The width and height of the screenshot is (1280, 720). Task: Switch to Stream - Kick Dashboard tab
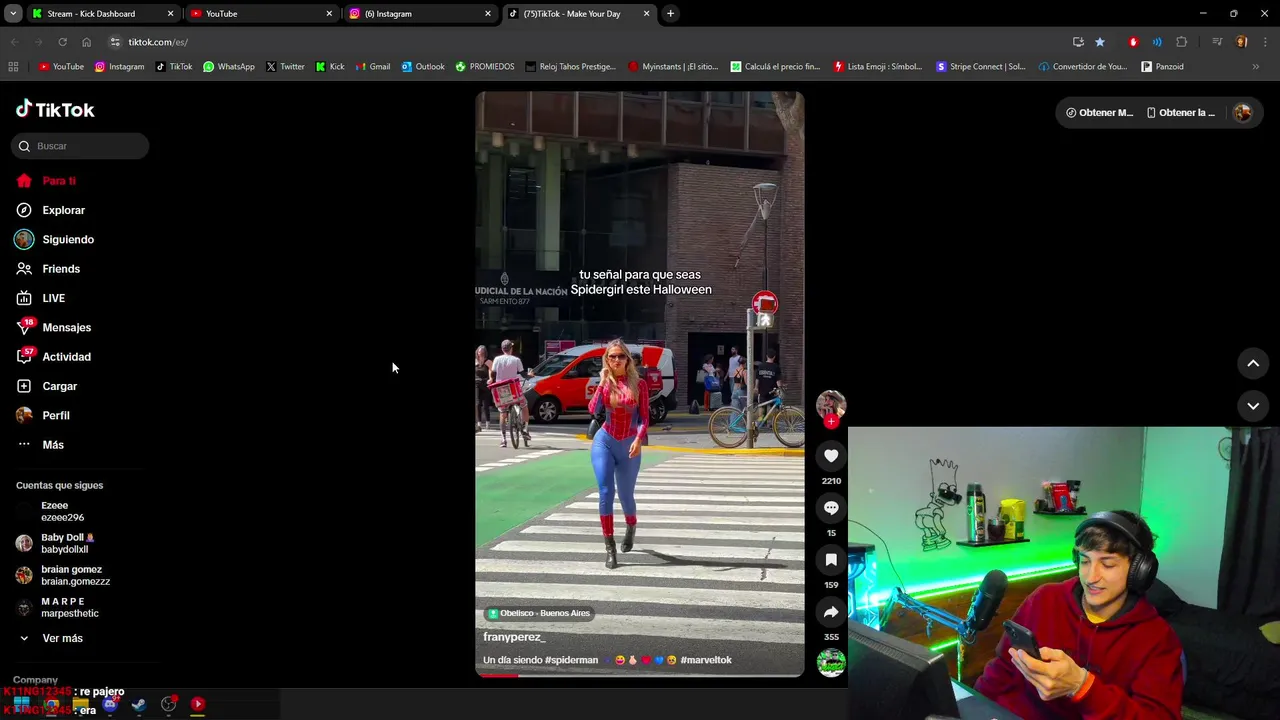click(102, 14)
